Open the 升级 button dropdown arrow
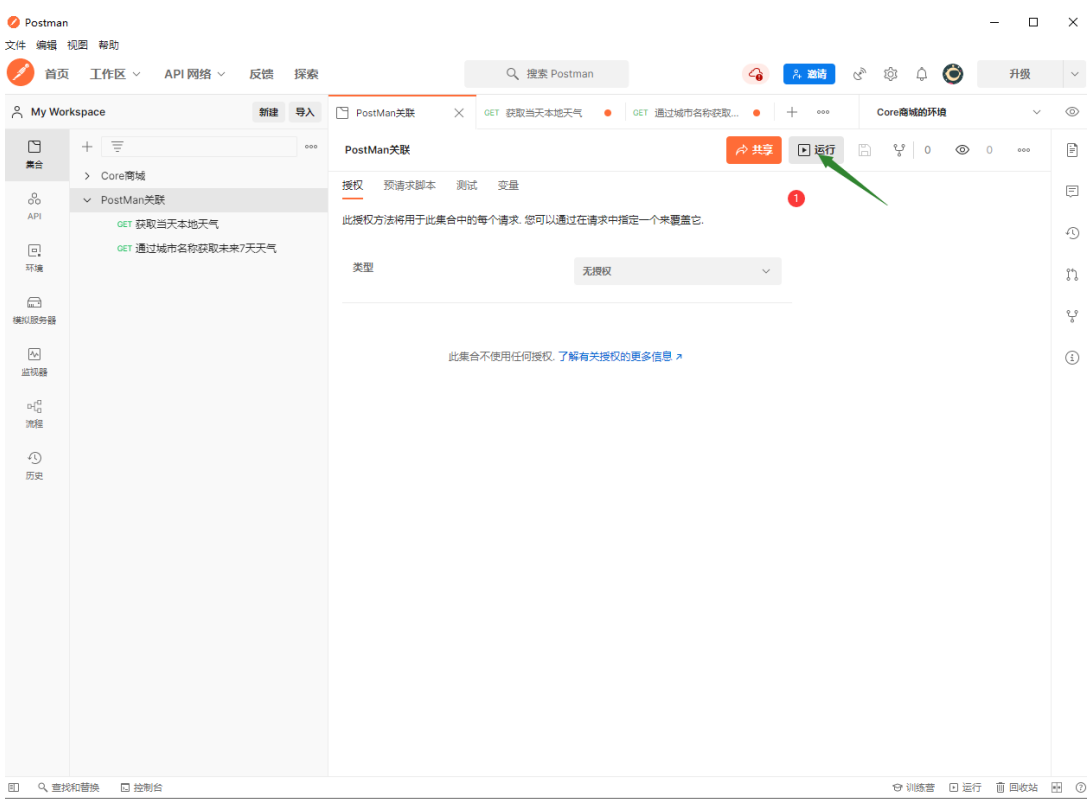The width and height of the screenshot is (1091, 799). (1074, 74)
